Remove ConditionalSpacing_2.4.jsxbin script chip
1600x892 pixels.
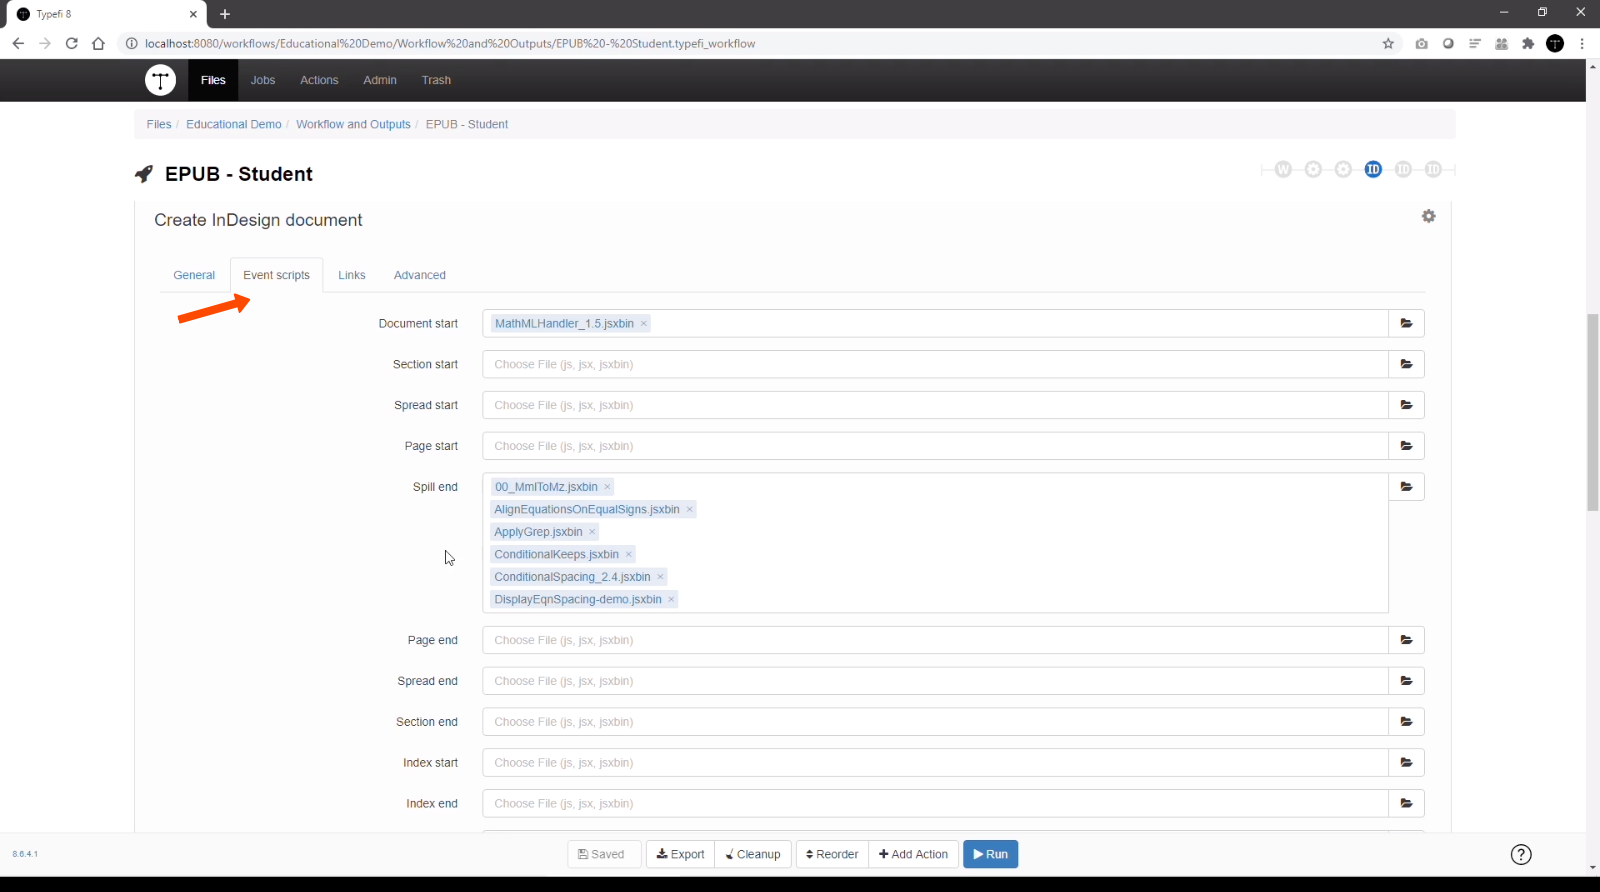(x=660, y=577)
